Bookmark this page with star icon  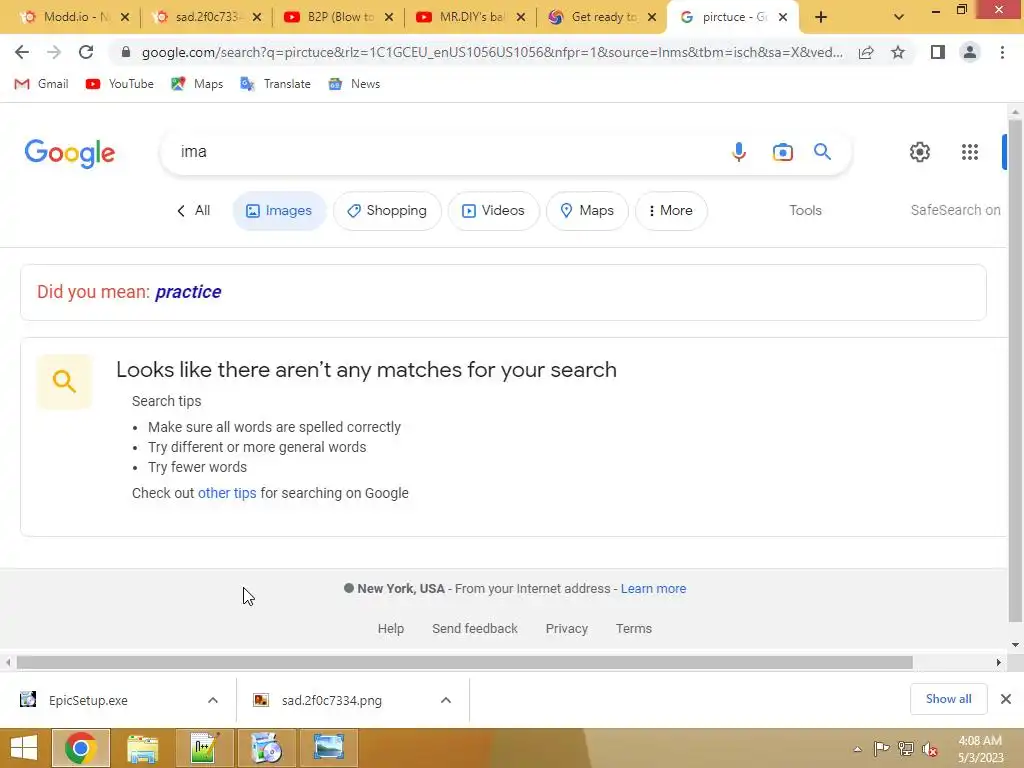click(x=898, y=52)
